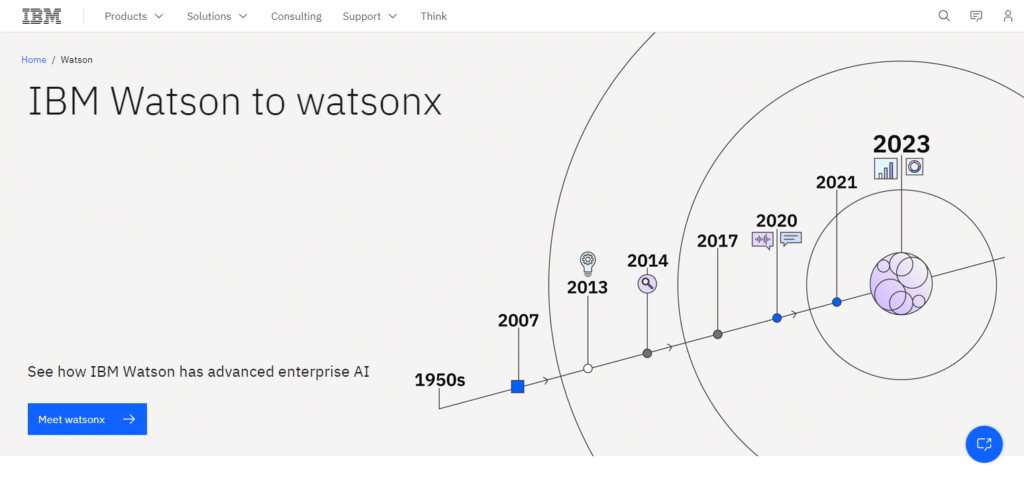The height and width of the screenshot is (484, 1024).
Task: Open the chat icon in header
Action: (x=976, y=16)
